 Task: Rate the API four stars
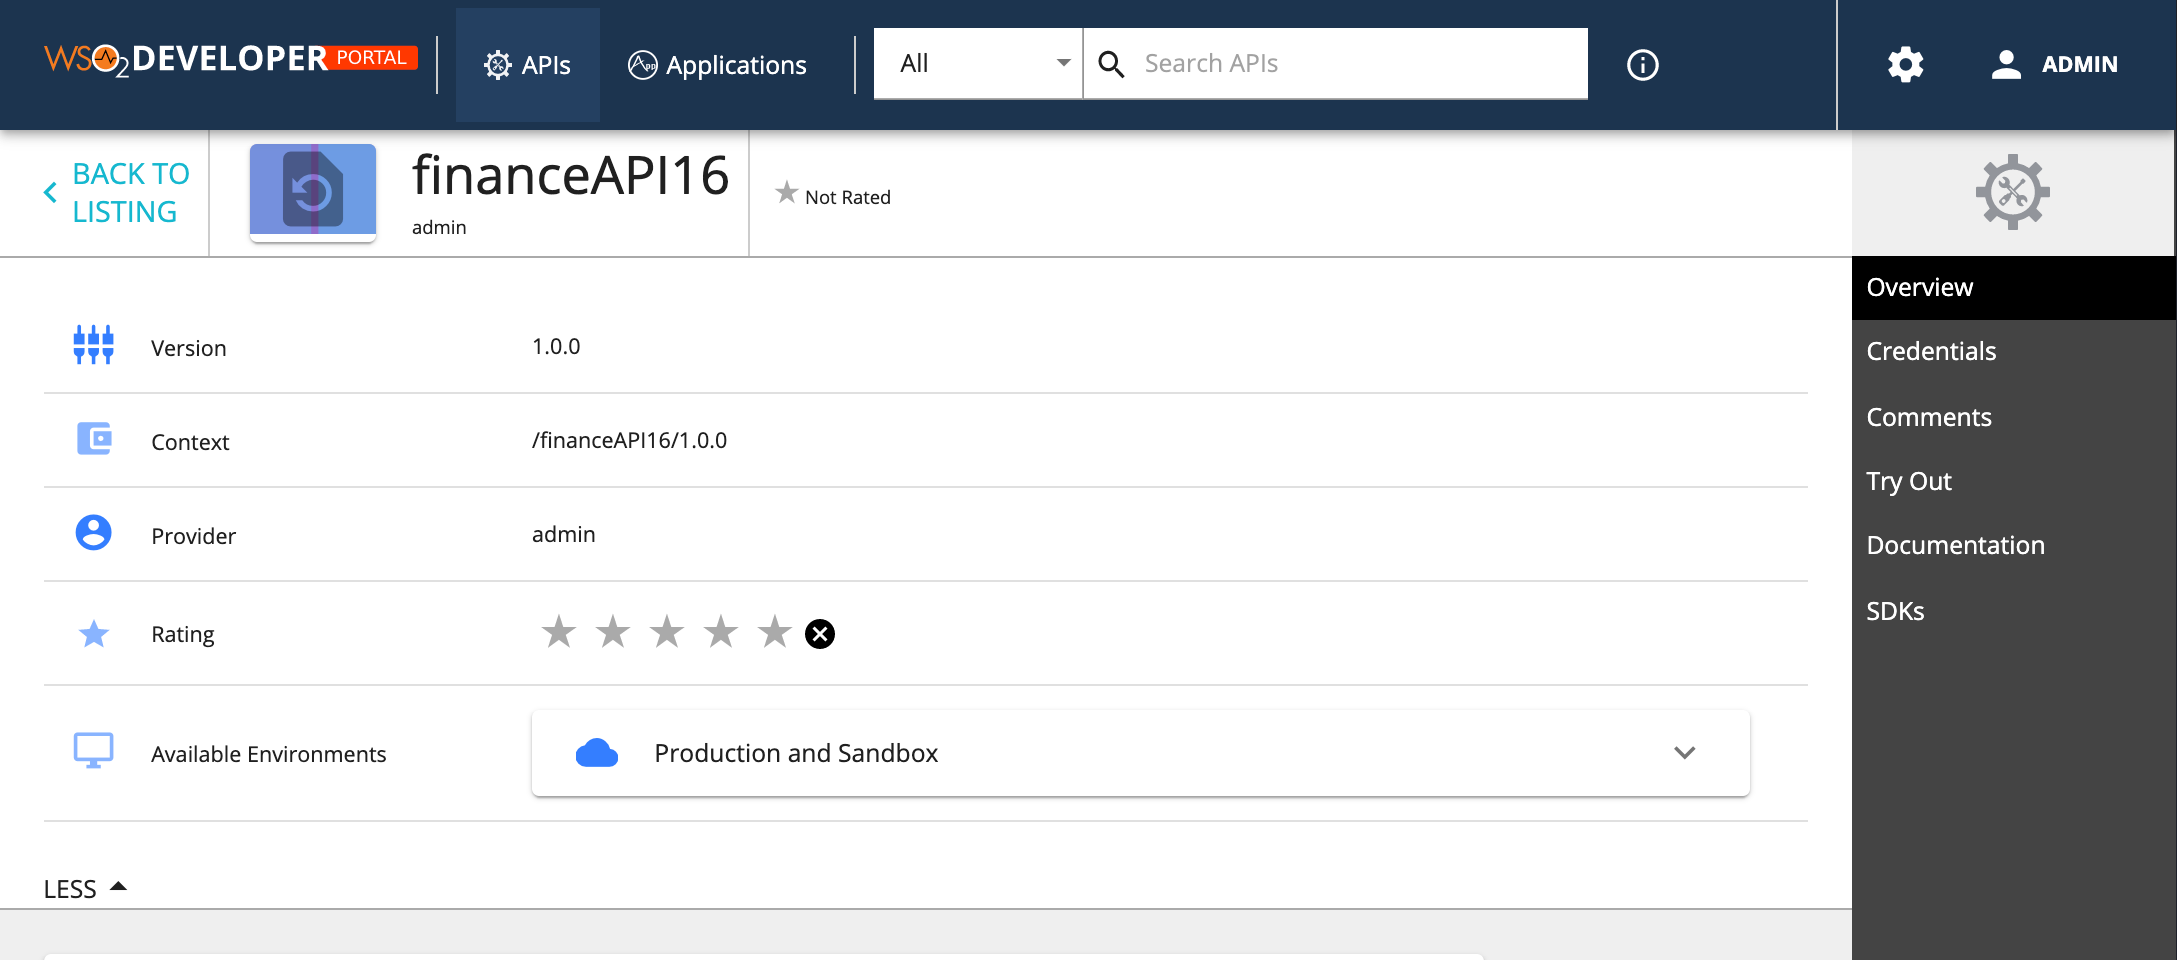[721, 632]
